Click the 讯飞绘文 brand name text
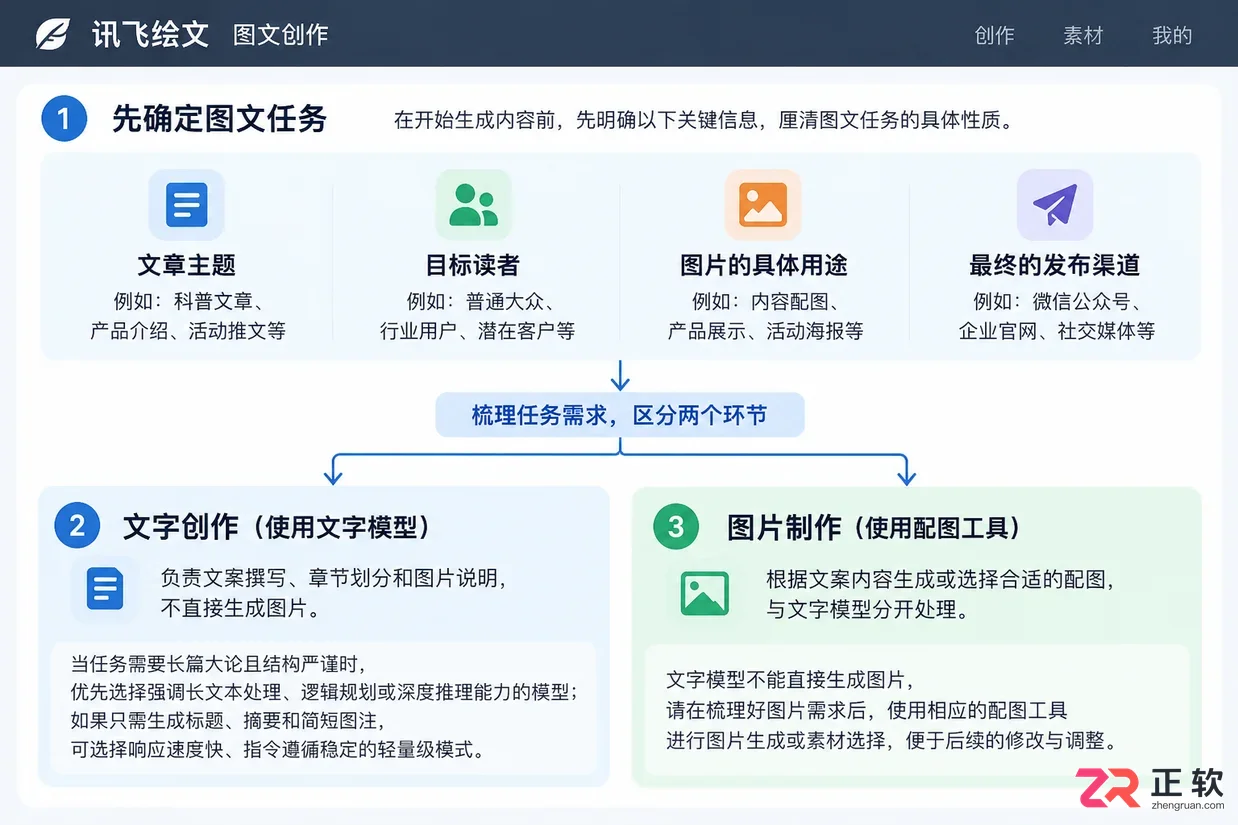1238x825 pixels. coord(150,35)
